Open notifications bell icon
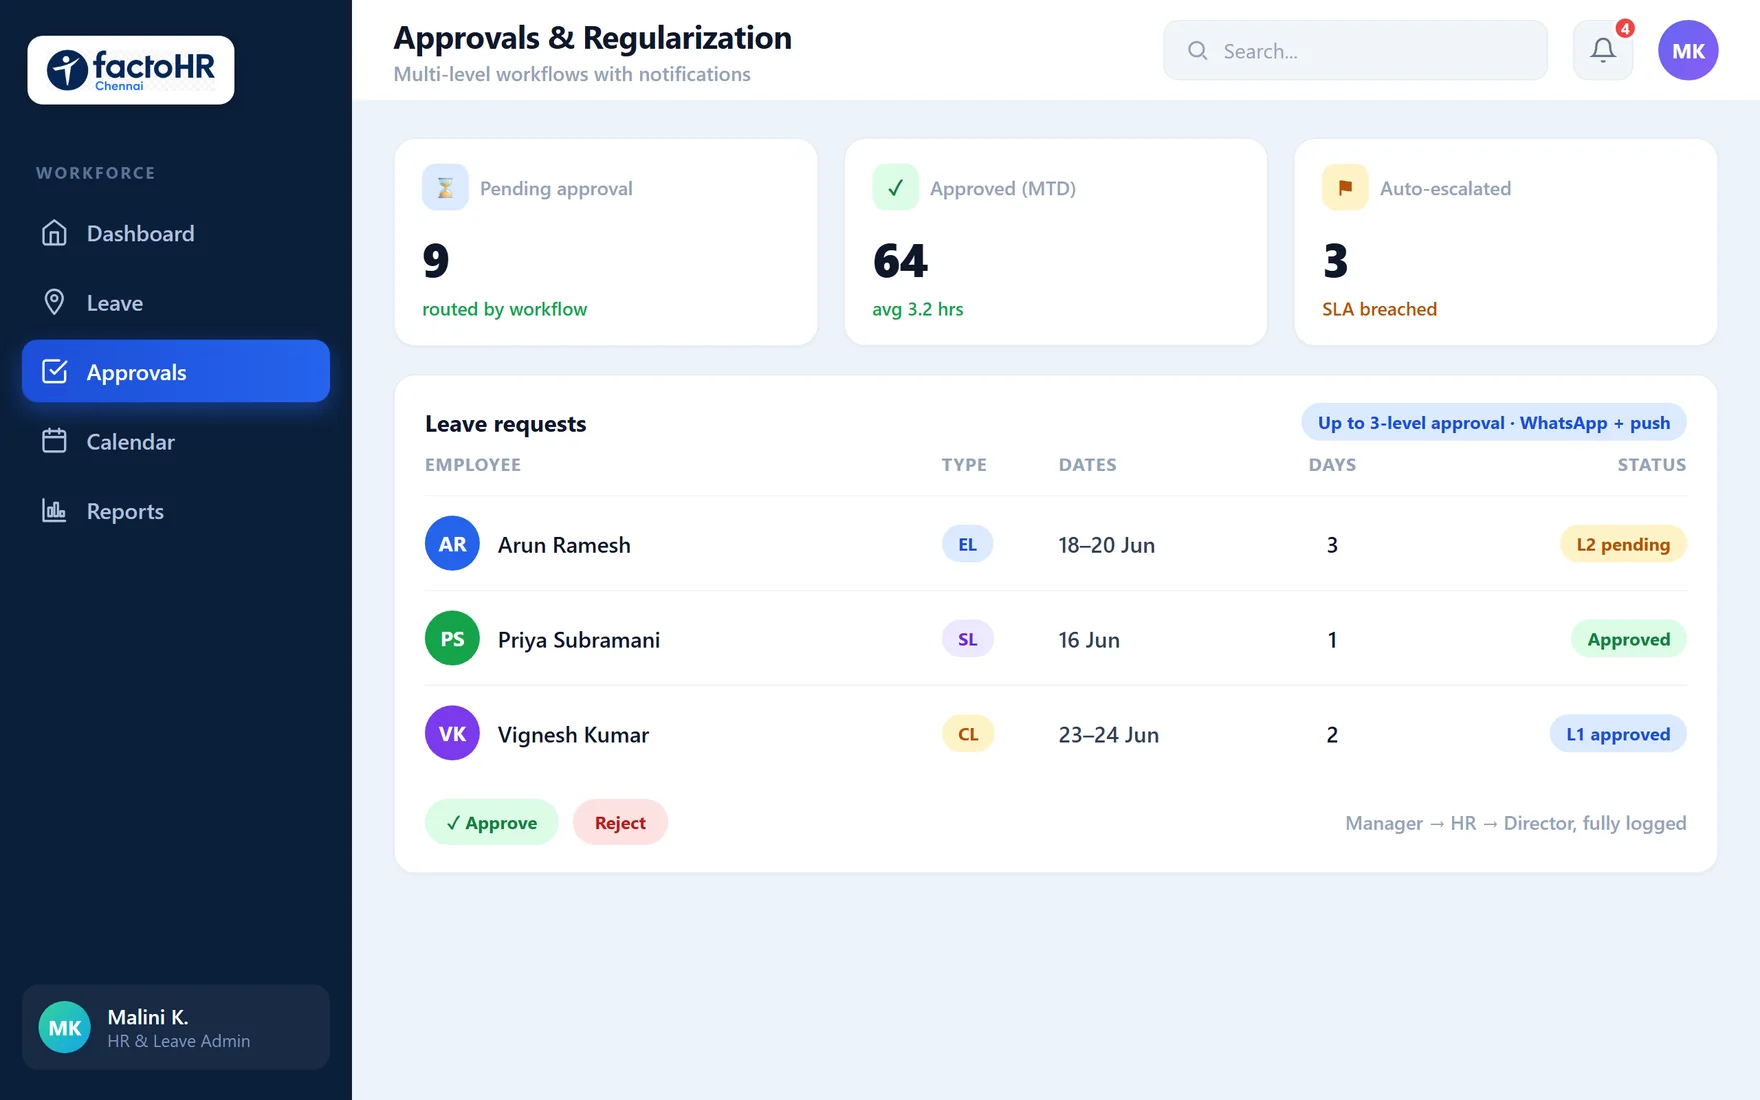 coord(1603,50)
